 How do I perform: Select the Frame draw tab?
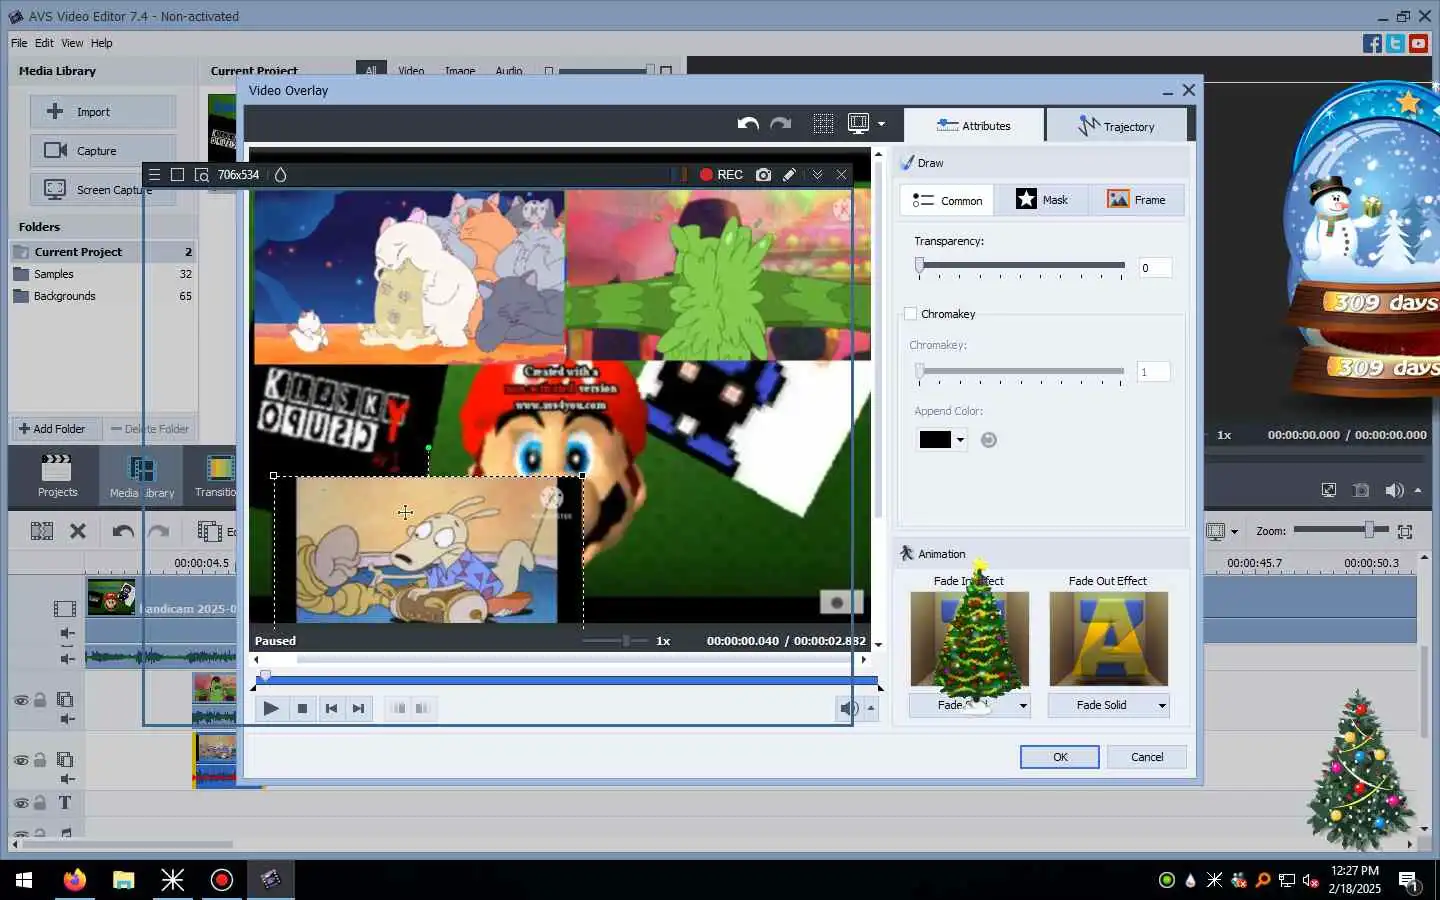point(1137,200)
